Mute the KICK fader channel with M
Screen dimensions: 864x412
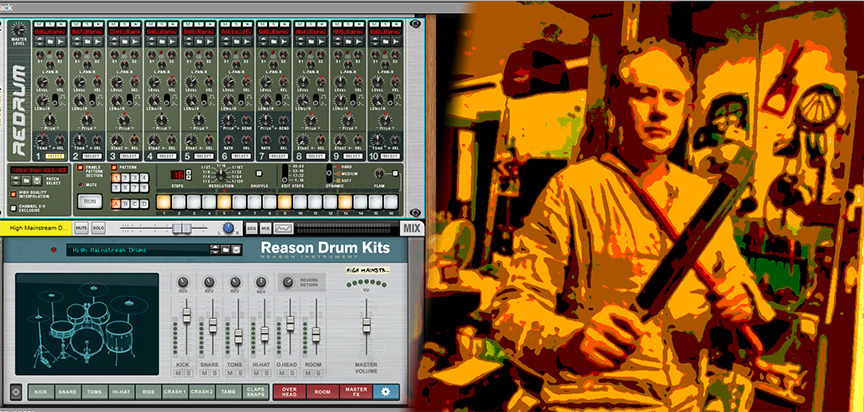pos(177,373)
